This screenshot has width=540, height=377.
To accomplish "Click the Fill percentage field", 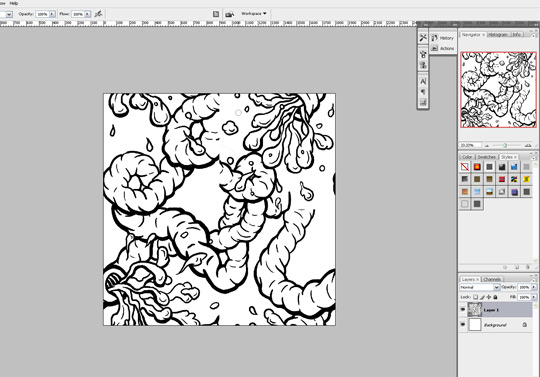I will (x=524, y=297).
